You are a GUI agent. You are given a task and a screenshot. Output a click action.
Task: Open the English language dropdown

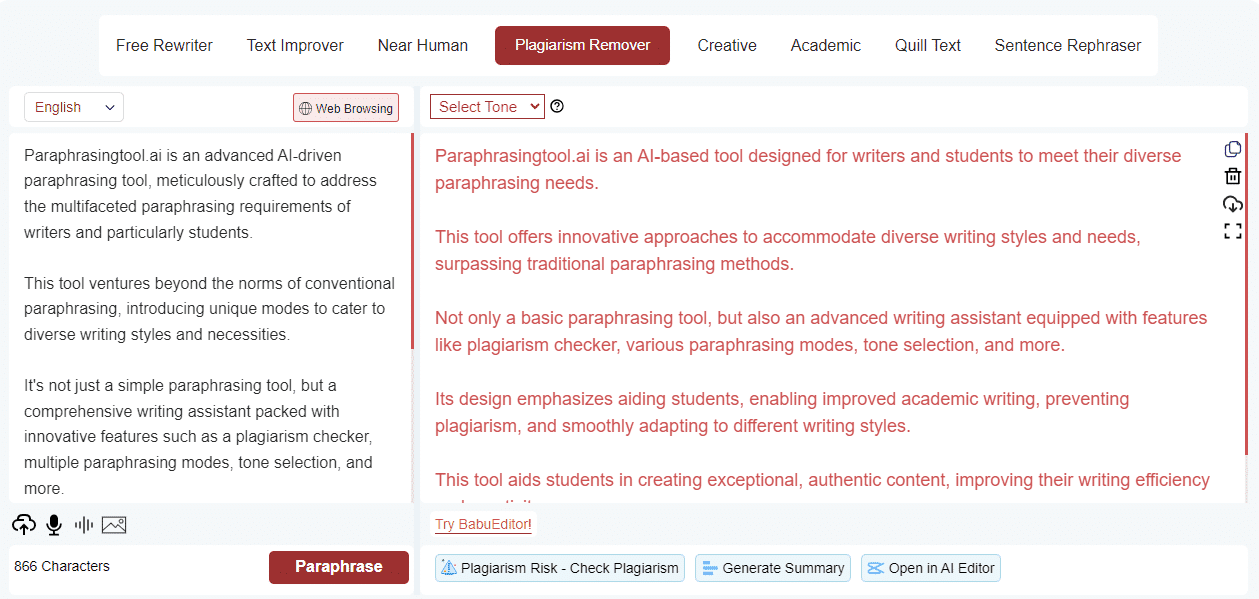(x=75, y=107)
